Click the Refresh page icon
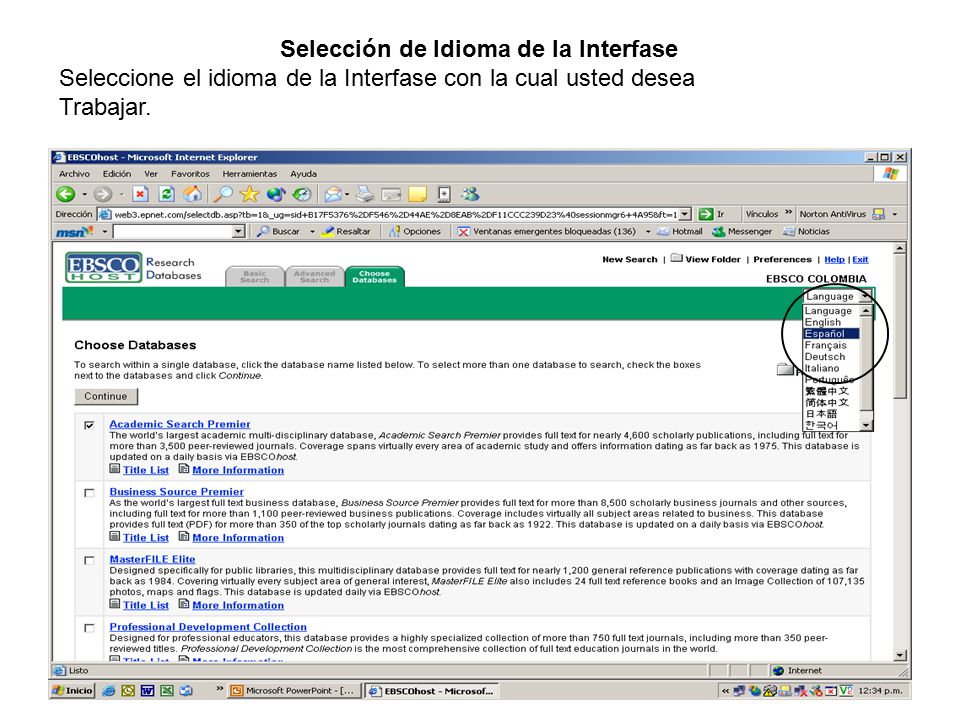960x720 pixels. [167, 195]
